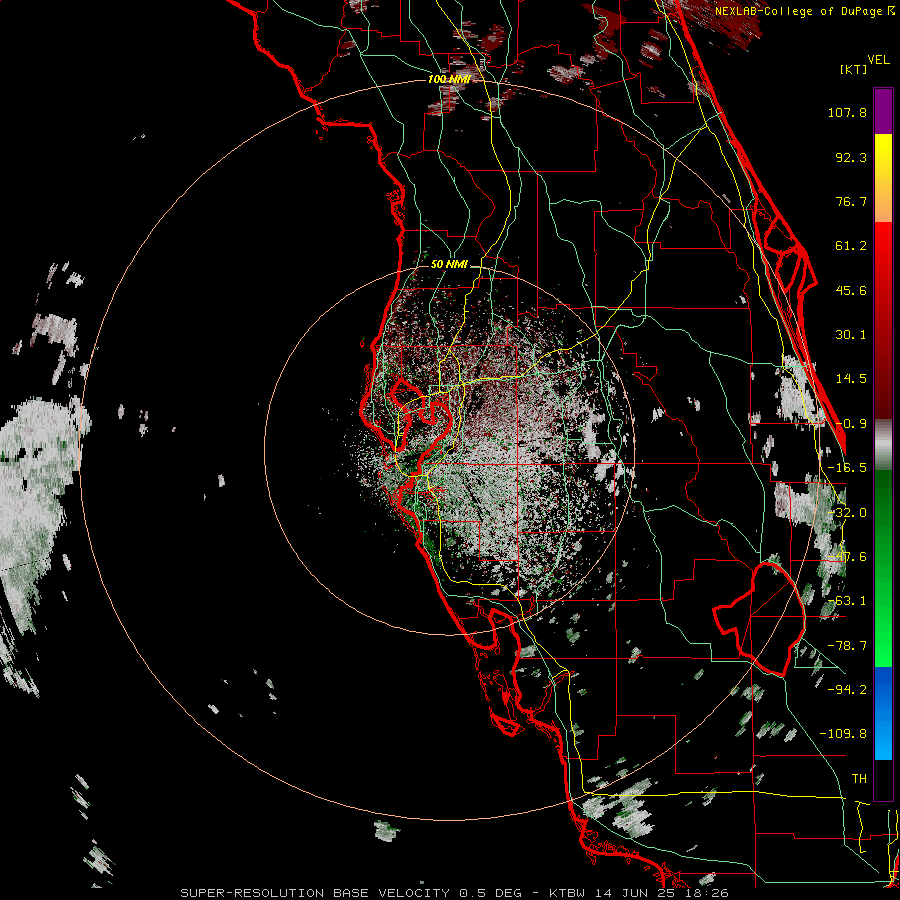Click the 61.2 velocity scale value
The height and width of the screenshot is (900, 900).
point(851,246)
